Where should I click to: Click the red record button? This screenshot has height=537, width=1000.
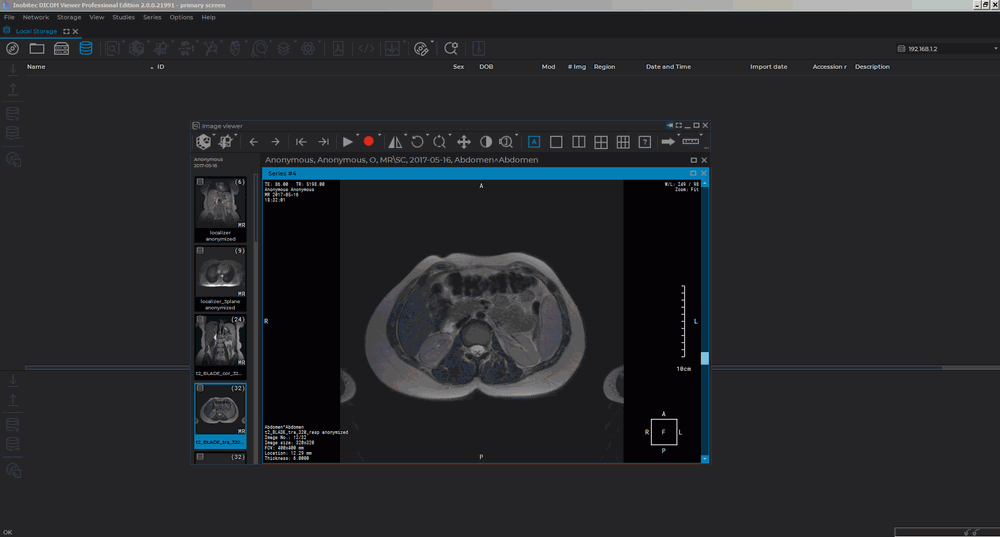click(368, 142)
